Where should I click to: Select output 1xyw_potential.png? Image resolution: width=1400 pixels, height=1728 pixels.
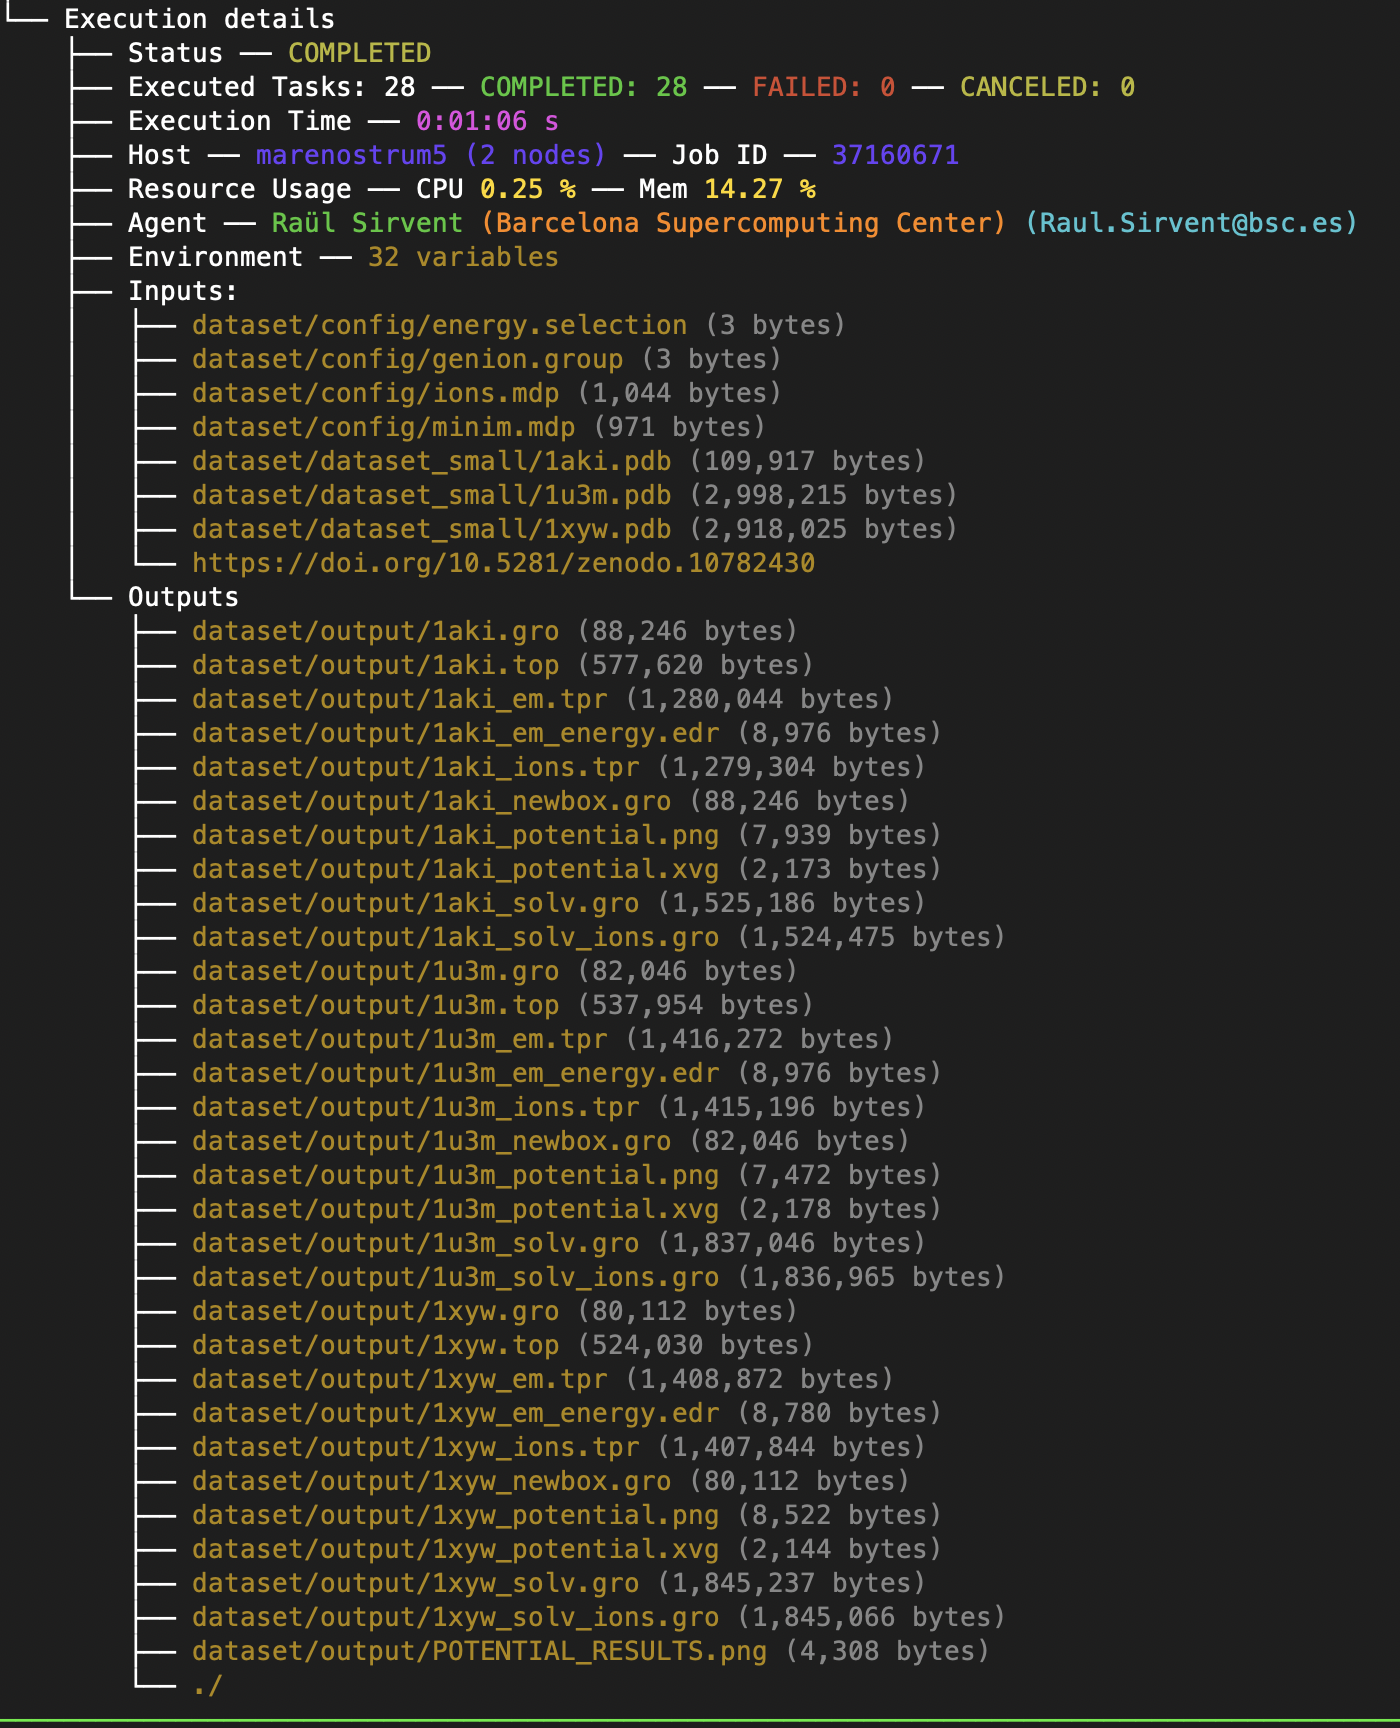455,1515
